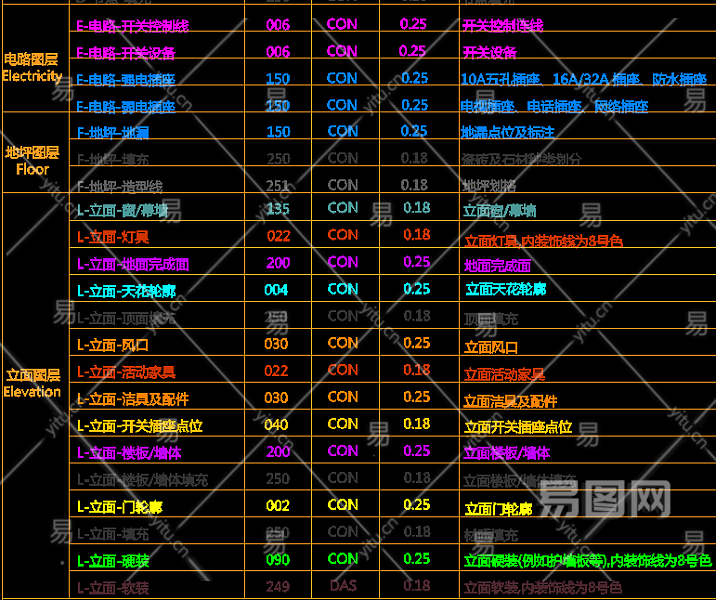Select the '地坪图层 Floor' group label

[32, 161]
